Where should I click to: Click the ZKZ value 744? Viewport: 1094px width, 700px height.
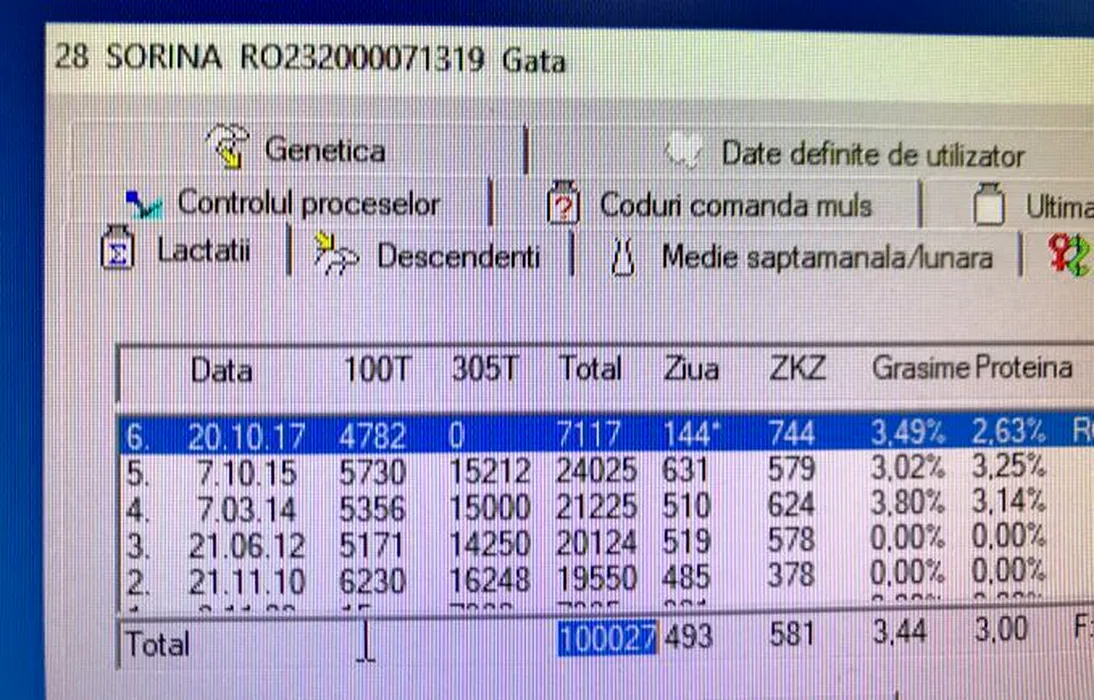pos(791,433)
